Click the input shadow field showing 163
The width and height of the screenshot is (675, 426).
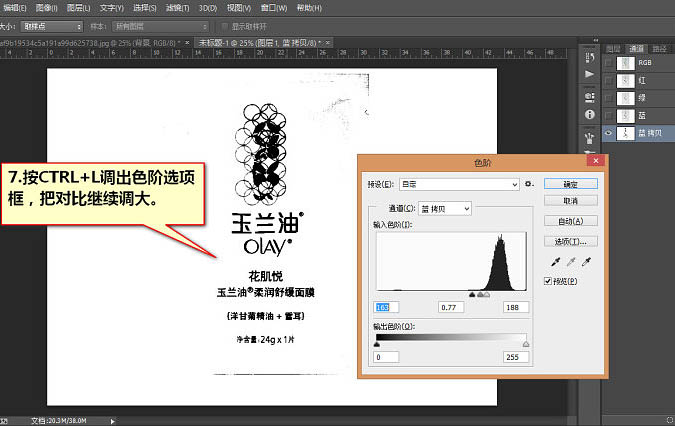click(386, 307)
